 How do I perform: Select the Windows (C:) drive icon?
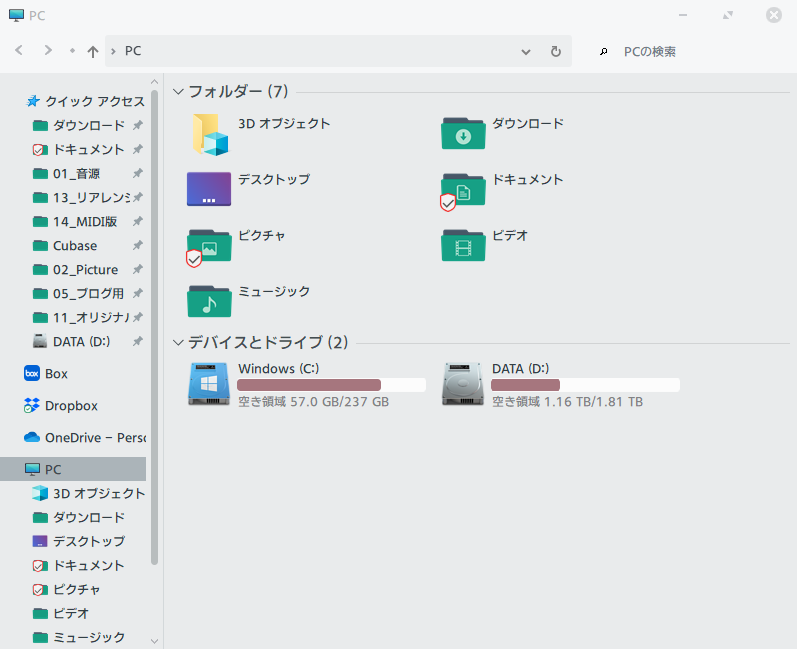pos(209,385)
